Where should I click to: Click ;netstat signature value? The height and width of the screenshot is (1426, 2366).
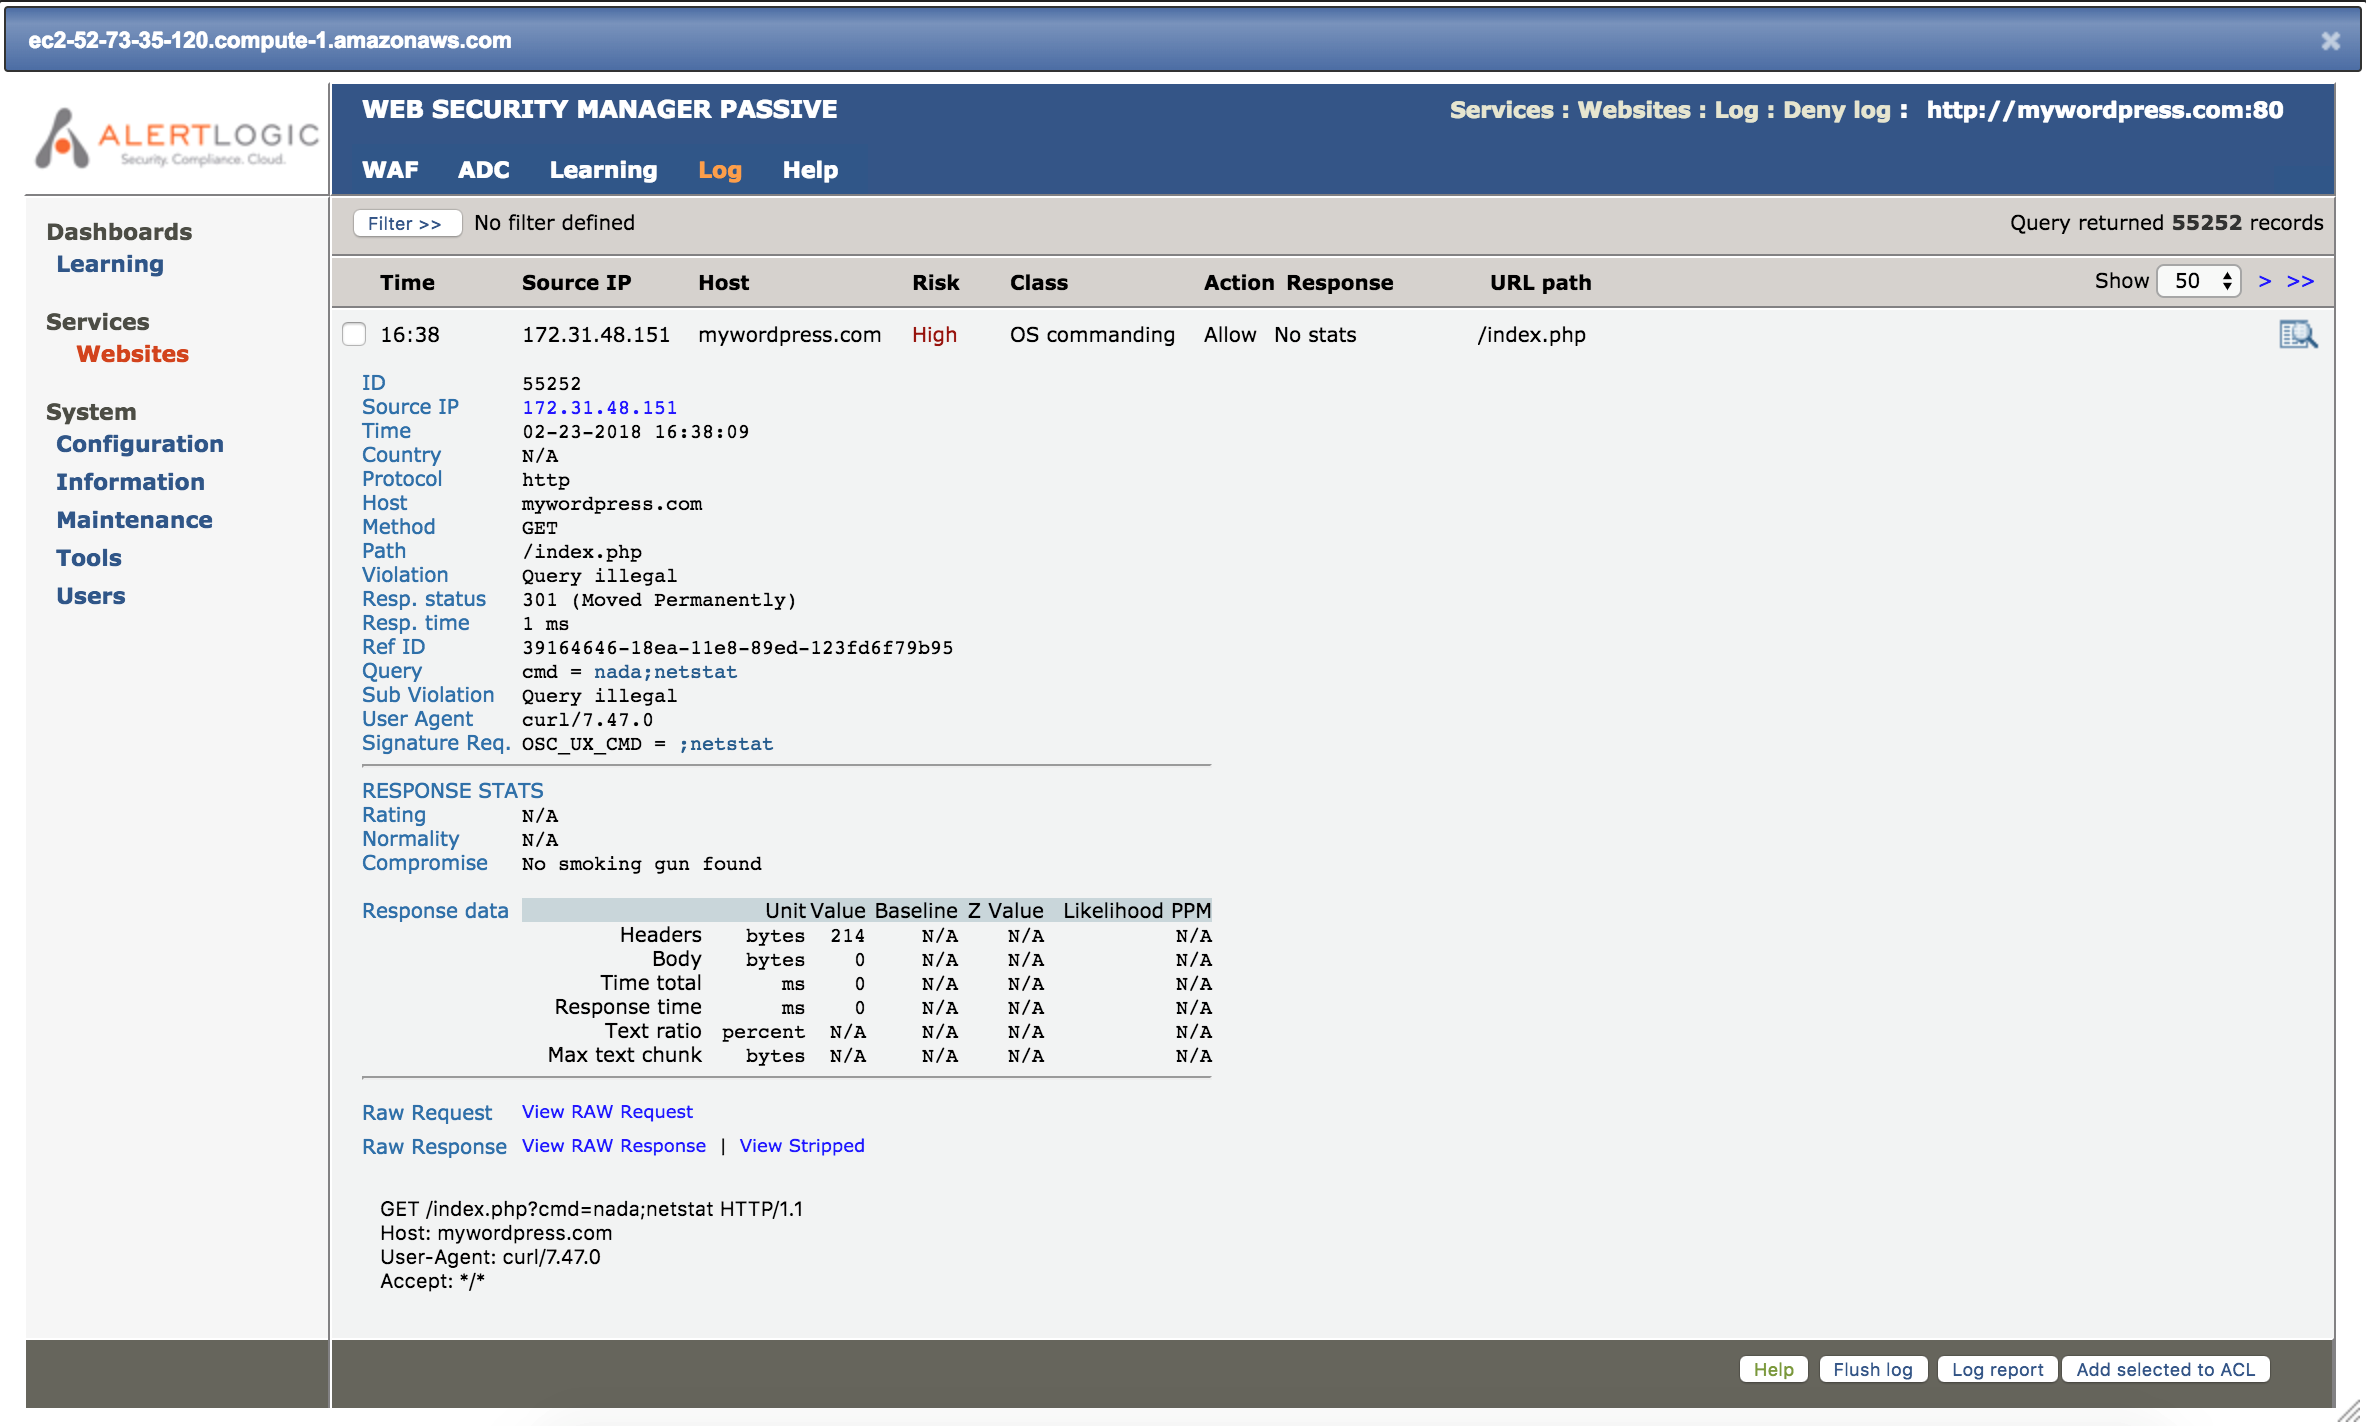tap(726, 744)
